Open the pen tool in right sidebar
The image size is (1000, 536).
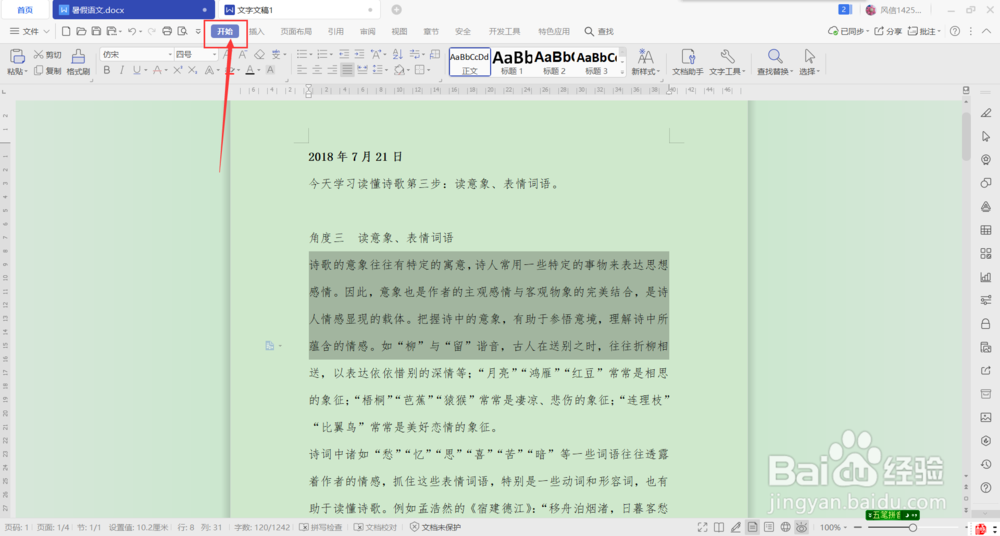[985, 113]
